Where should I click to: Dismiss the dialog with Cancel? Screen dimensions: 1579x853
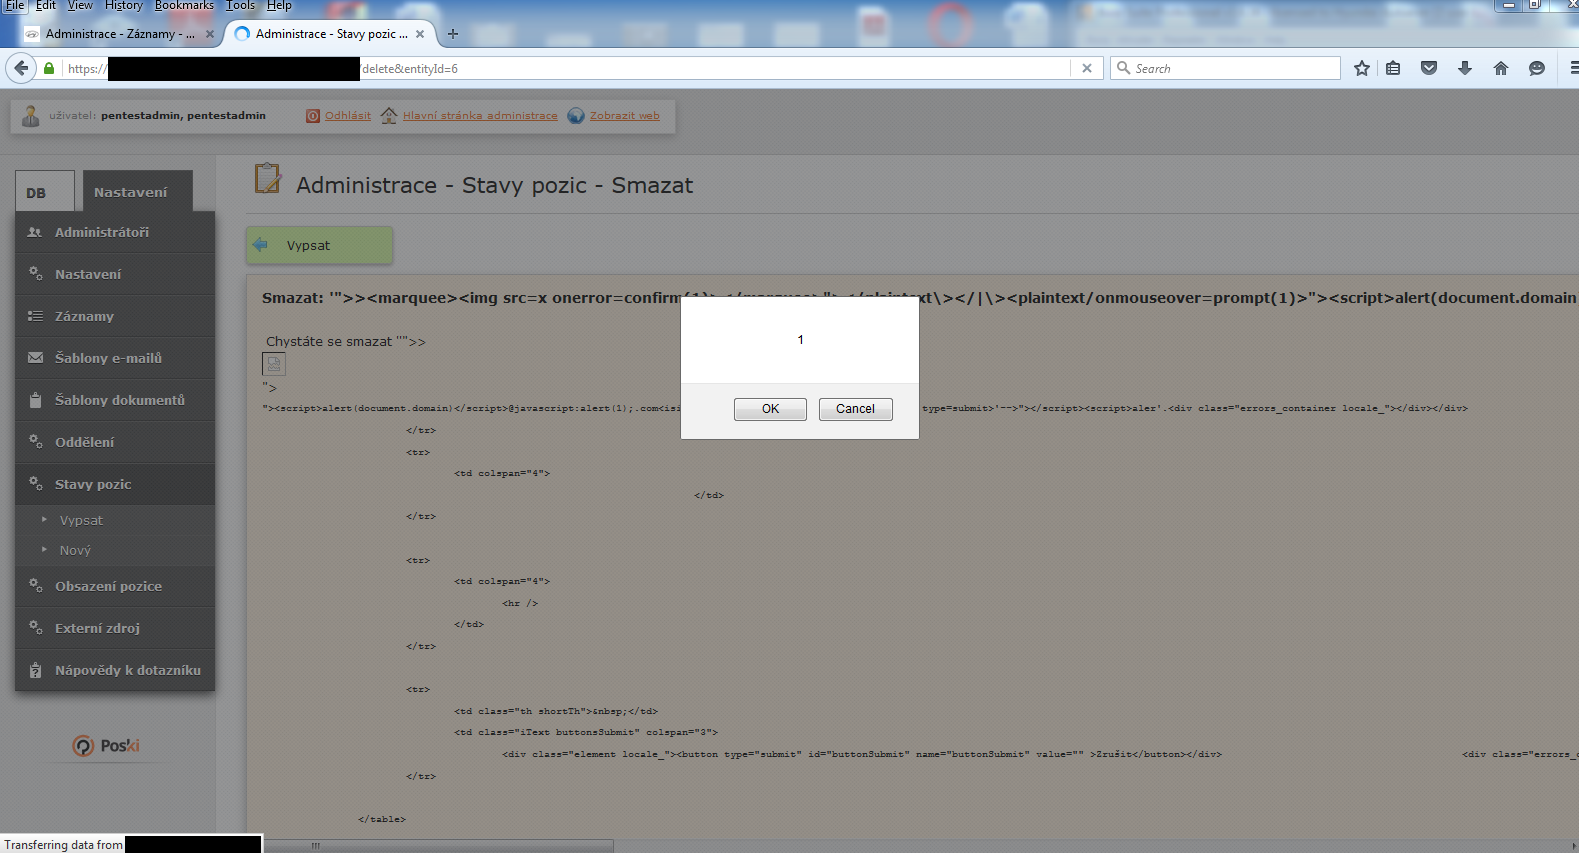tap(855, 409)
